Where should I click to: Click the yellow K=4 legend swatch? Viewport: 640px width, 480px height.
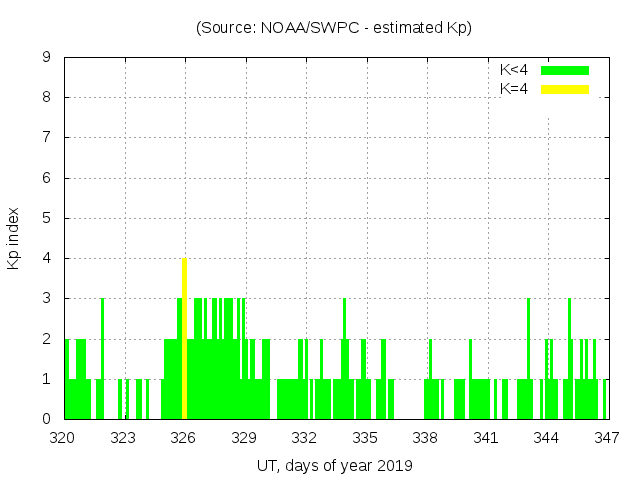pos(565,89)
